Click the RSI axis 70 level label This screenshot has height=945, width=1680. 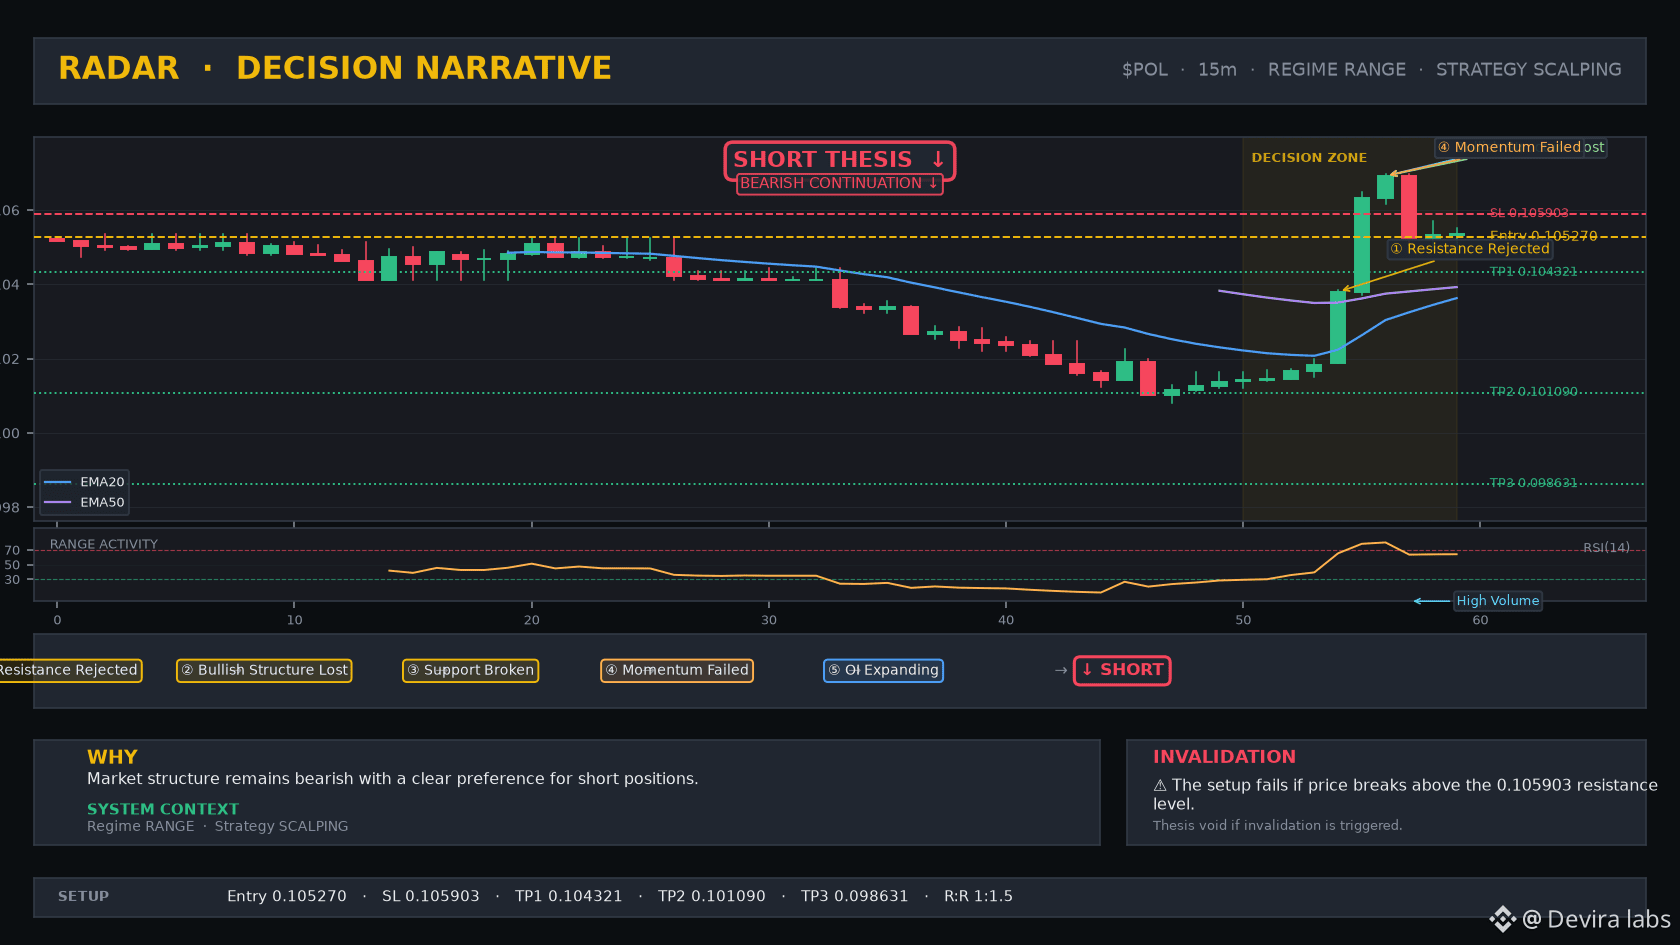[x=12, y=551]
